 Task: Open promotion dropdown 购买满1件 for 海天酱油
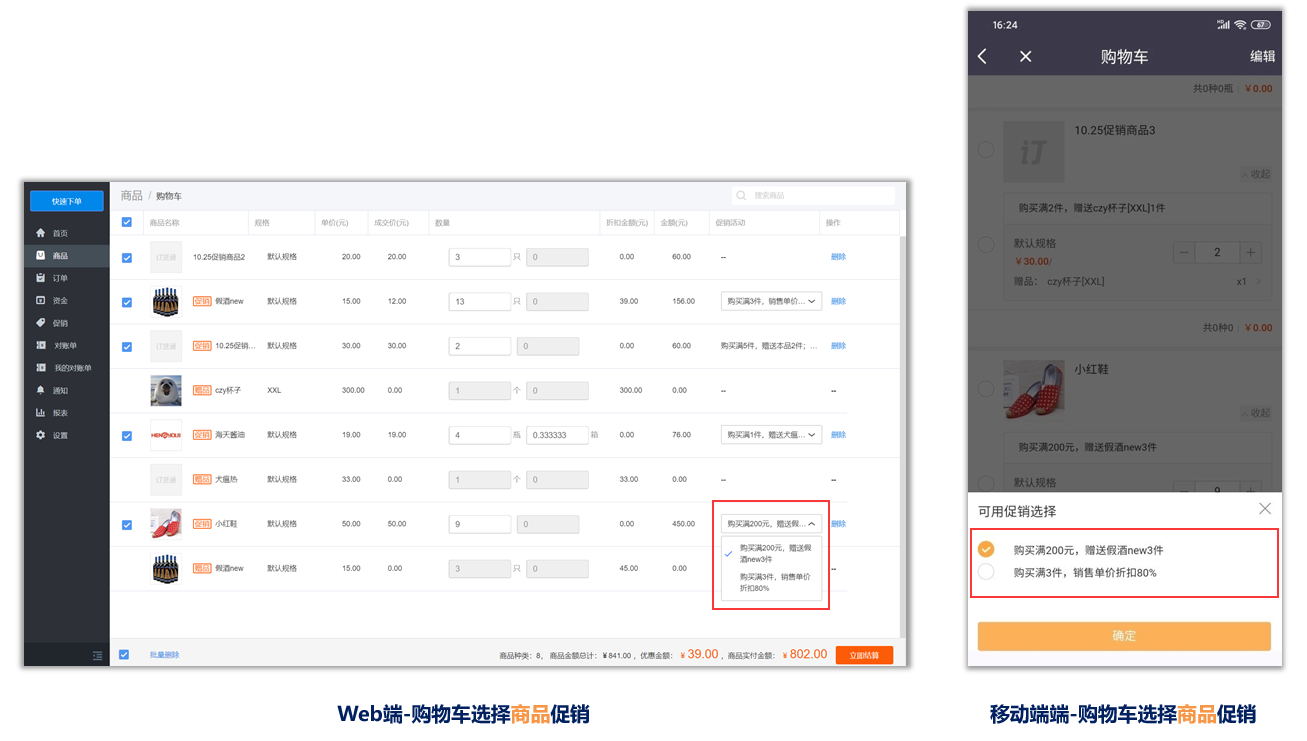click(x=771, y=435)
